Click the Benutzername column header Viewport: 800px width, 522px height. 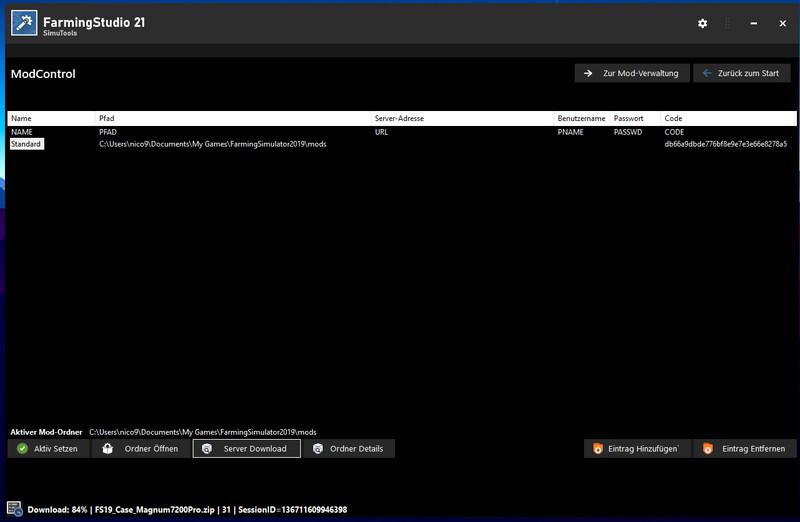click(x=581, y=118)
